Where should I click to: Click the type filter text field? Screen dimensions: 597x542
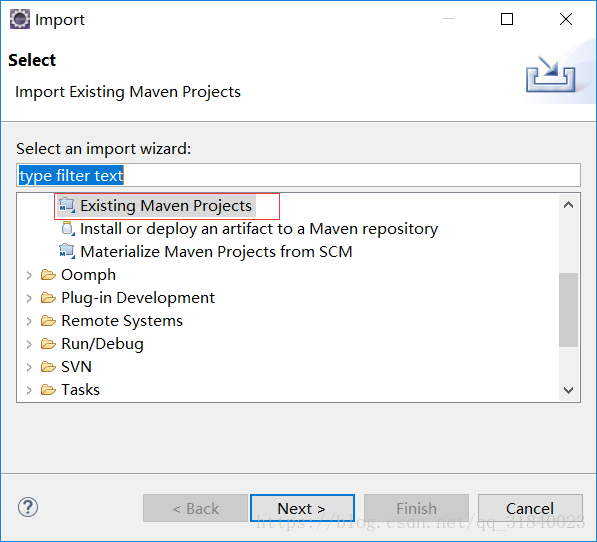click(298, 175)
